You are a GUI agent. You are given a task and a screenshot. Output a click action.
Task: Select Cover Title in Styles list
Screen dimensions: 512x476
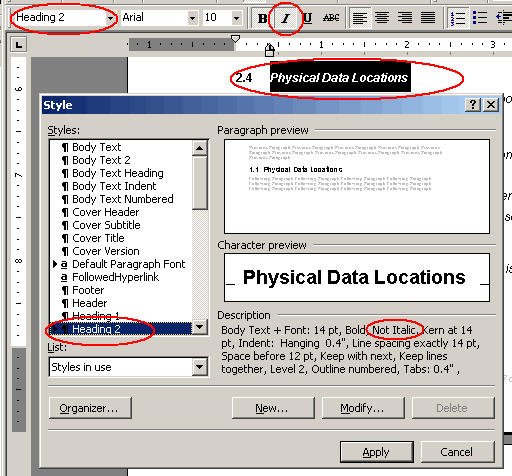(x=98, y=238)
